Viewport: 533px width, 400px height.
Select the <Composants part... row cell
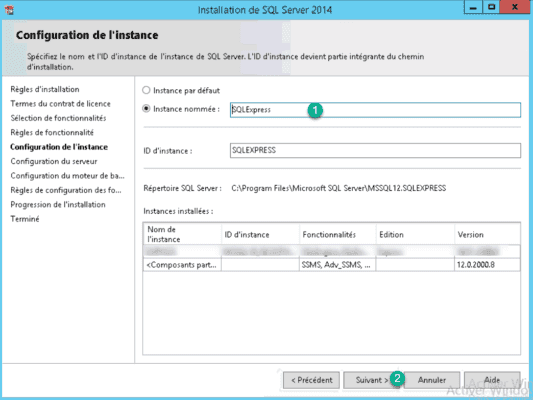pyautogui.click(x=183, y=265)
